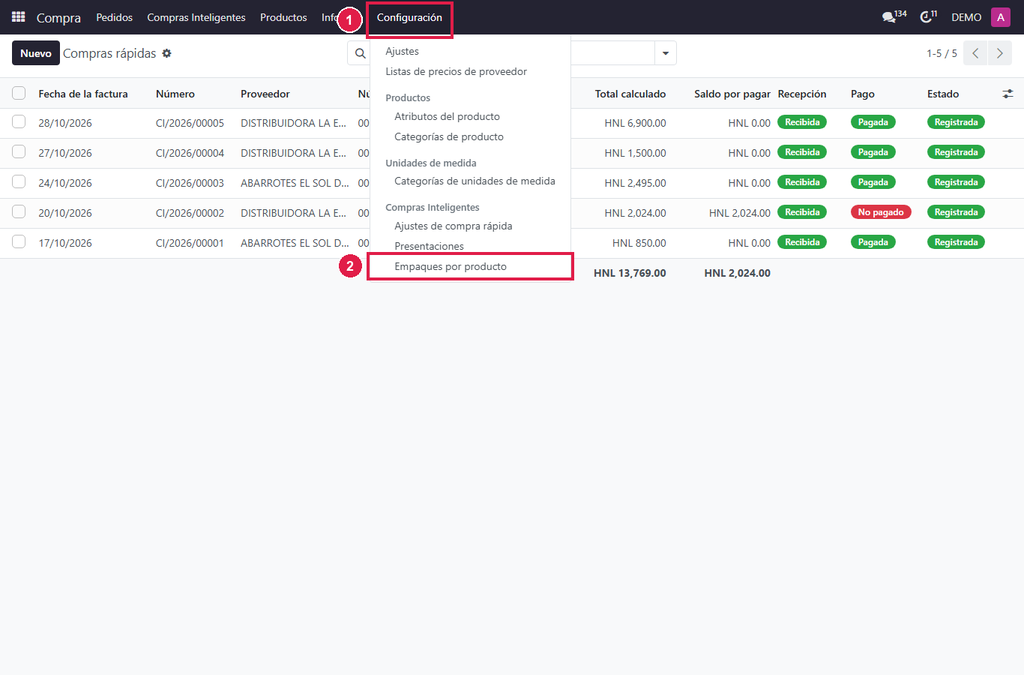Click the Compra app title
Image resolution: width=1024 pixels, height=675 pixels.
59,18
